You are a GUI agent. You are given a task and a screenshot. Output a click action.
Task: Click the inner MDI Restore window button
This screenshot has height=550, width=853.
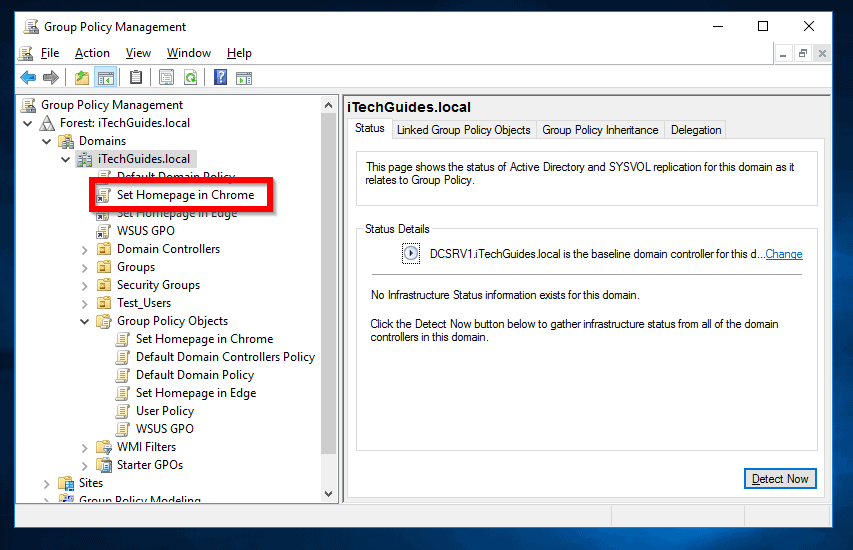pos(802,53)
